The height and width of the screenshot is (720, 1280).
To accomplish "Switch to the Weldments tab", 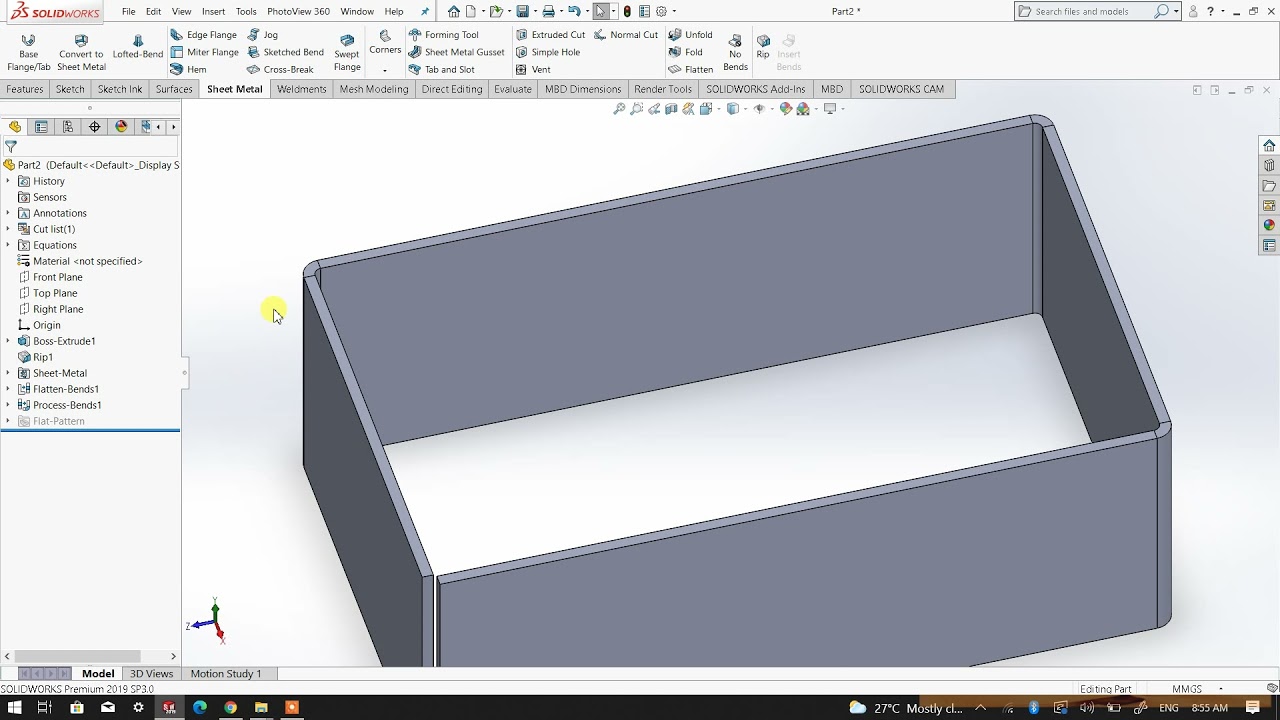I will tap(302, 89).
